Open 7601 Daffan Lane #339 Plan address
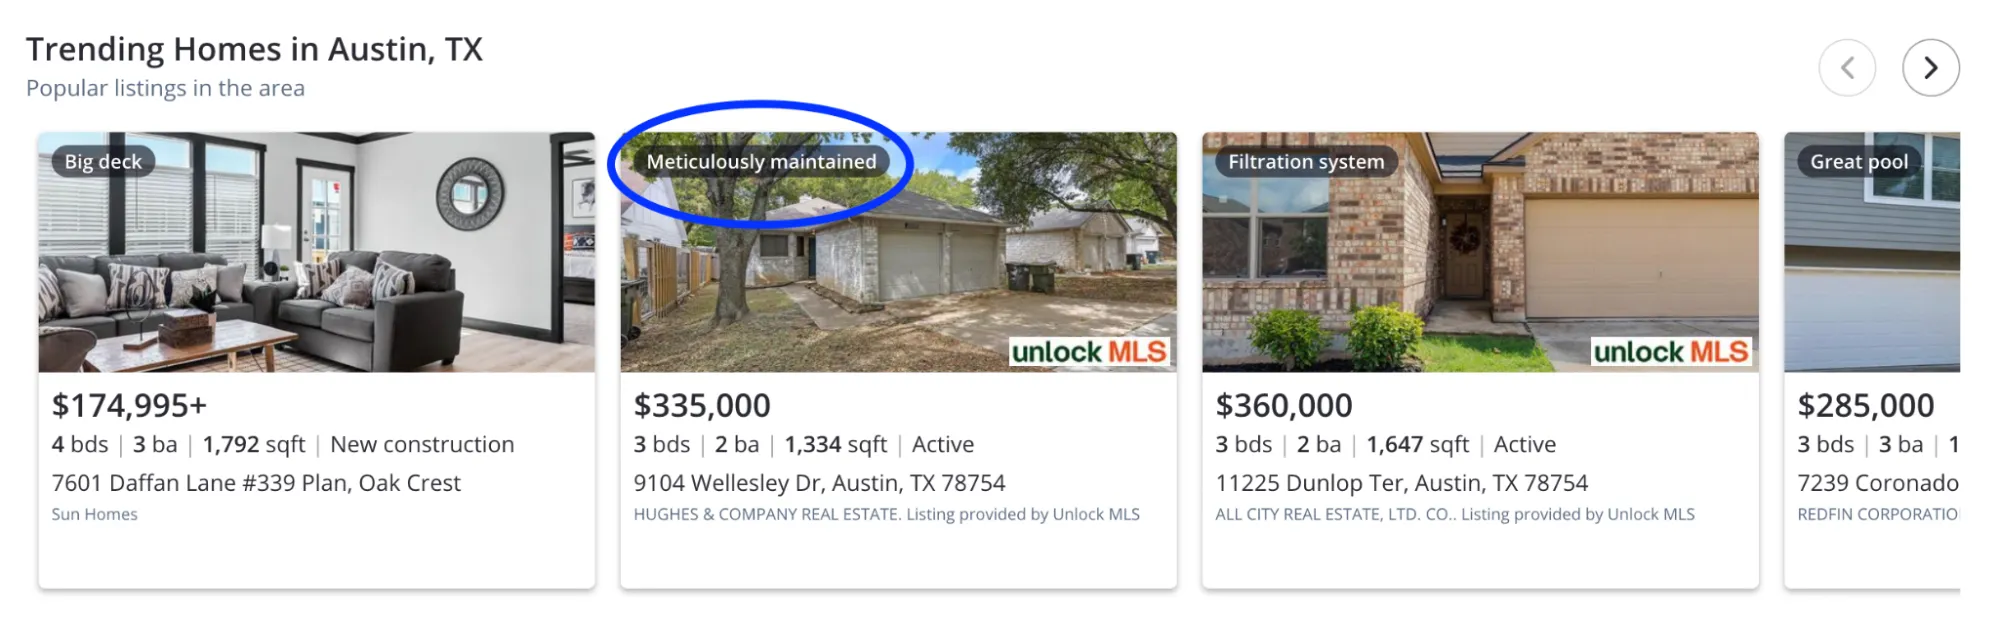The width and height of the screenshot is (1999, 627). (x=256, y=483)
